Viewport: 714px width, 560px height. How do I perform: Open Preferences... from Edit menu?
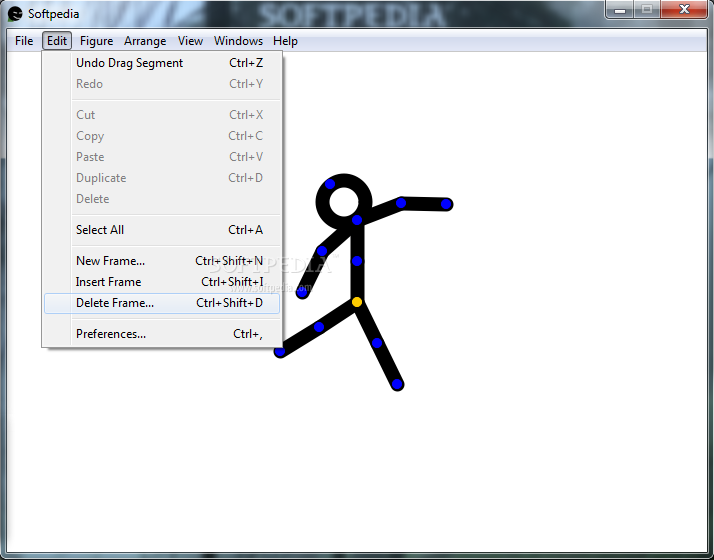[x=162, y=334]
